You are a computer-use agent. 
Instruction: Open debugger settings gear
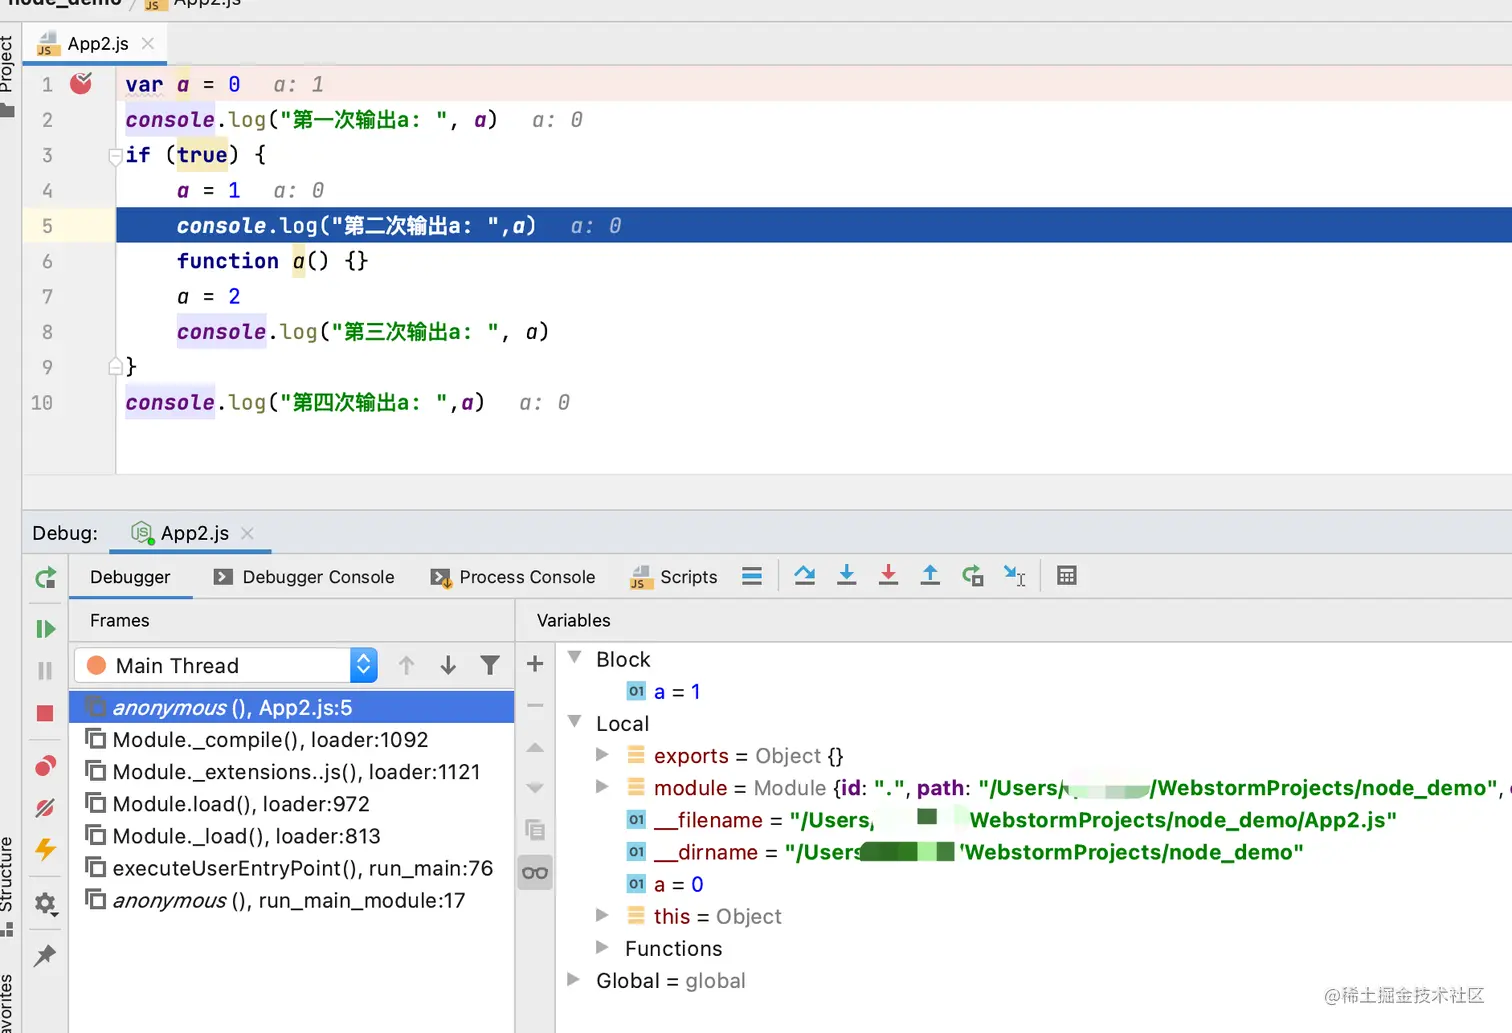point(46,904)
